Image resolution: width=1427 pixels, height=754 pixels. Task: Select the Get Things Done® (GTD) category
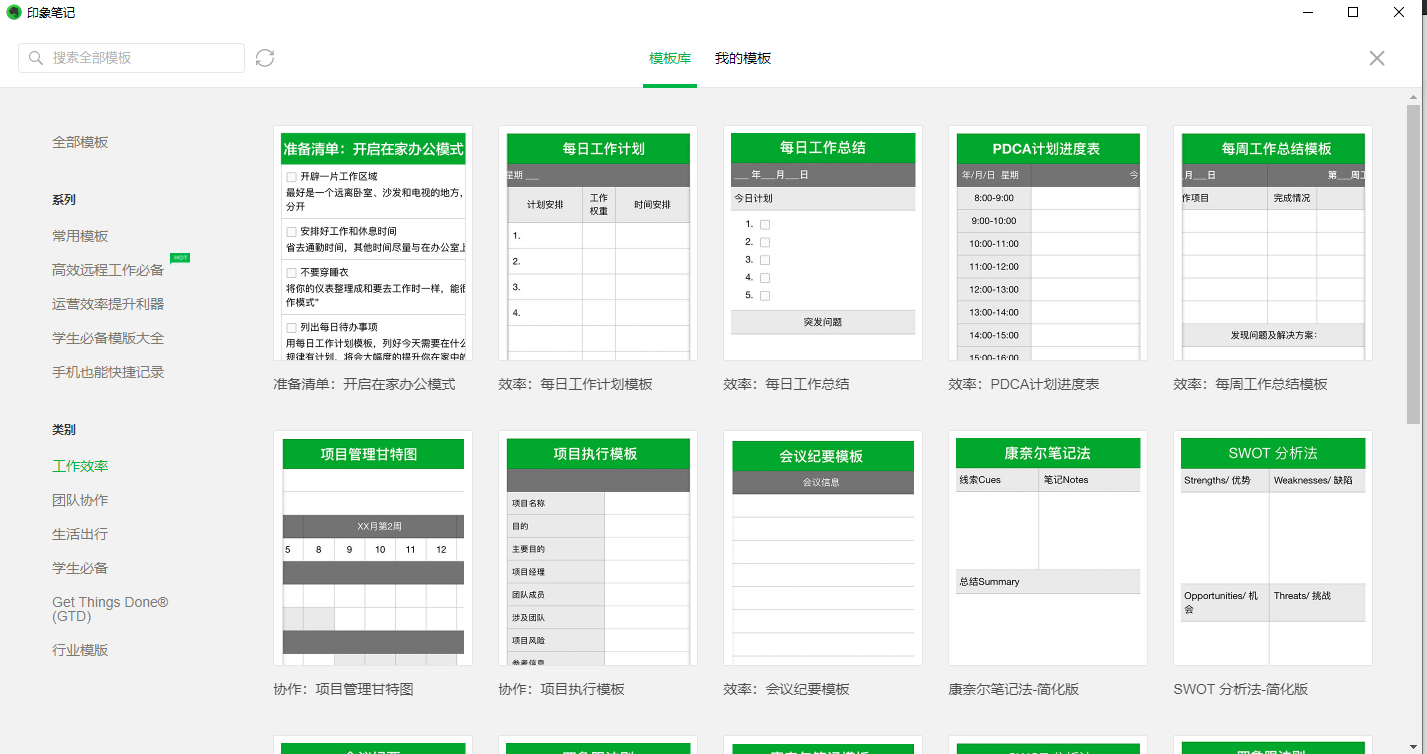click(x=110, y=609)
